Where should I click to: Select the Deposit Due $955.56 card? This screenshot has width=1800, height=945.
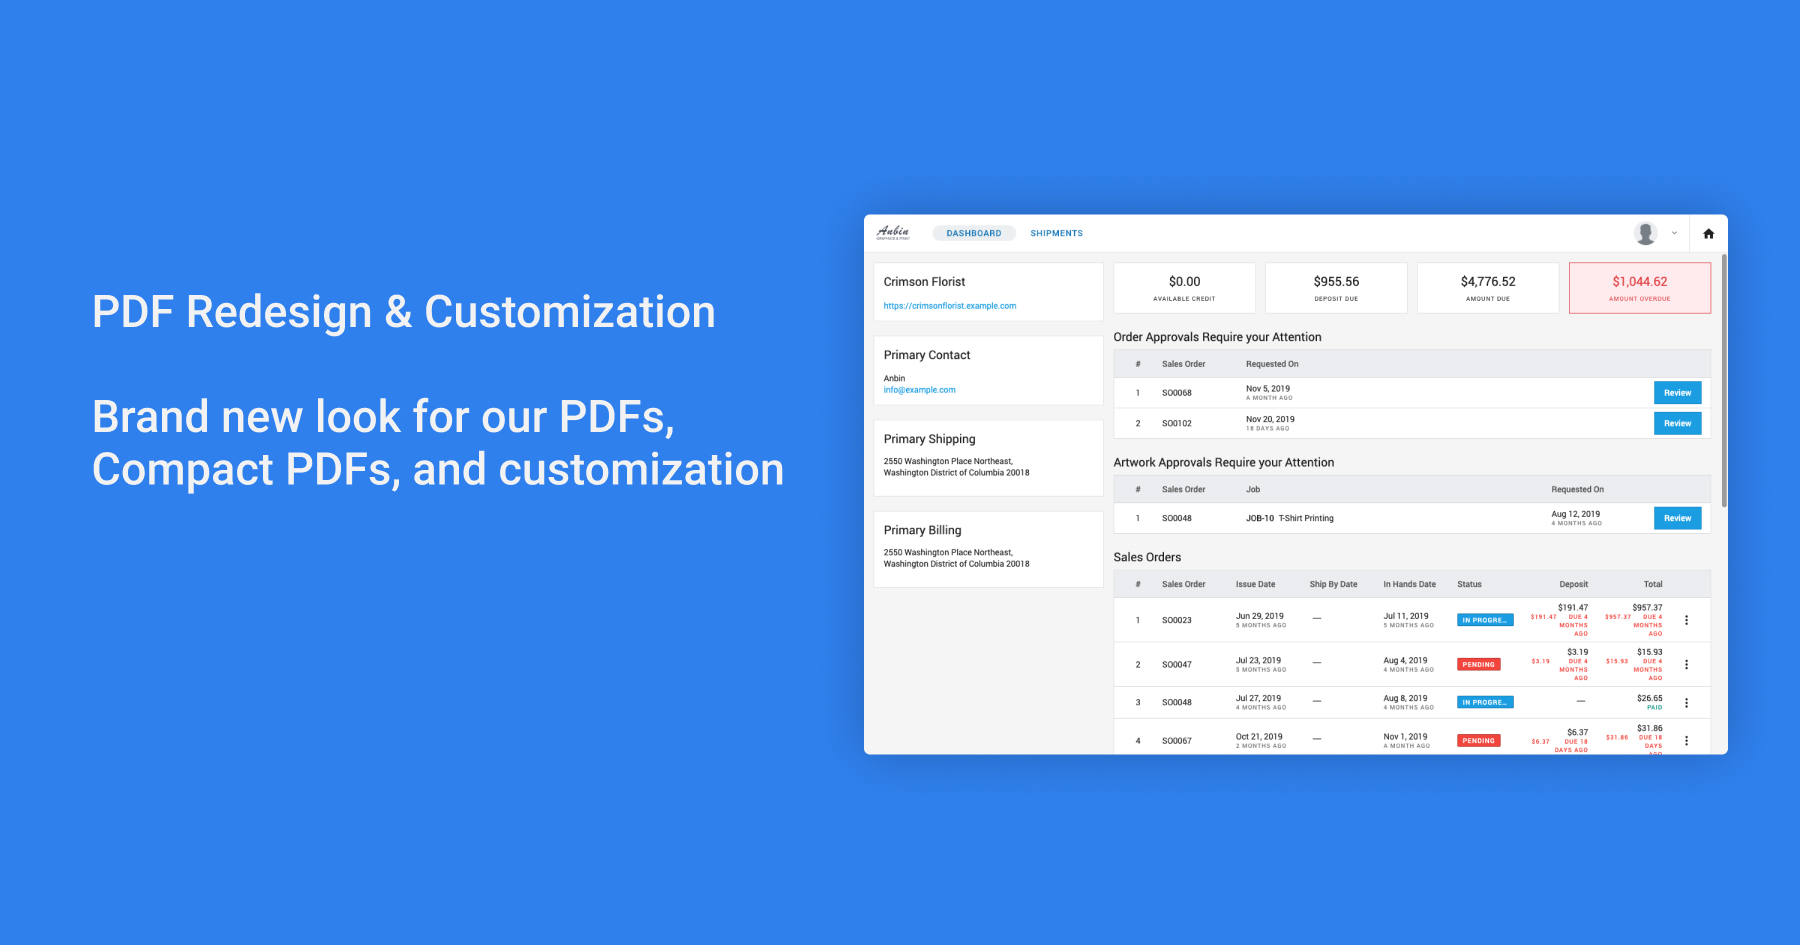pyautogui.click(x=1335, y=288)
